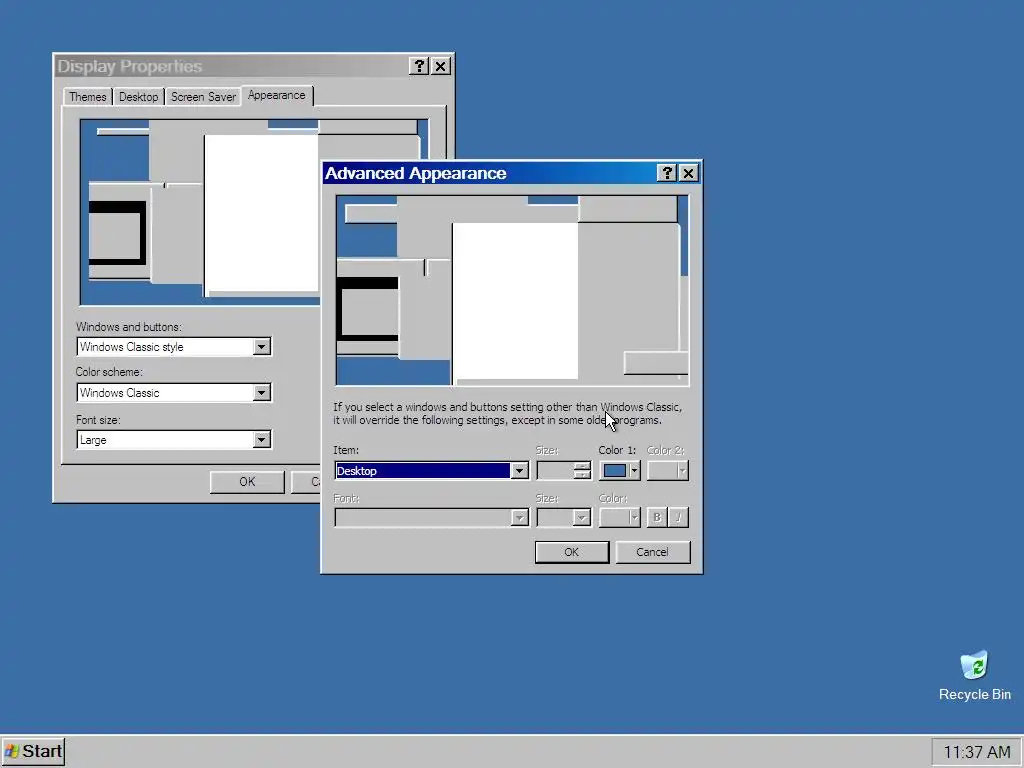Open the Color 1 picker dropdown
Viewport: 1024px width, 768px height.
coord(619,470)
